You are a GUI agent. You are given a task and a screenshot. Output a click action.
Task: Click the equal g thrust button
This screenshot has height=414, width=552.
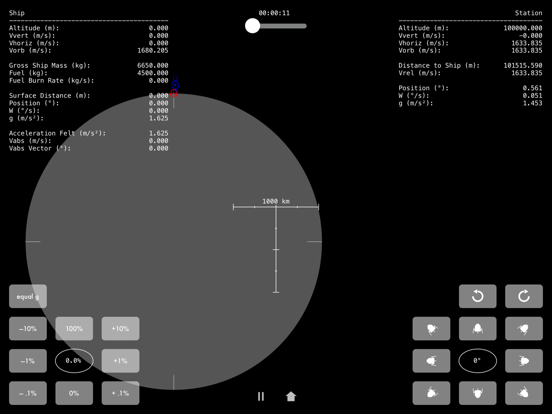[28, 296]
